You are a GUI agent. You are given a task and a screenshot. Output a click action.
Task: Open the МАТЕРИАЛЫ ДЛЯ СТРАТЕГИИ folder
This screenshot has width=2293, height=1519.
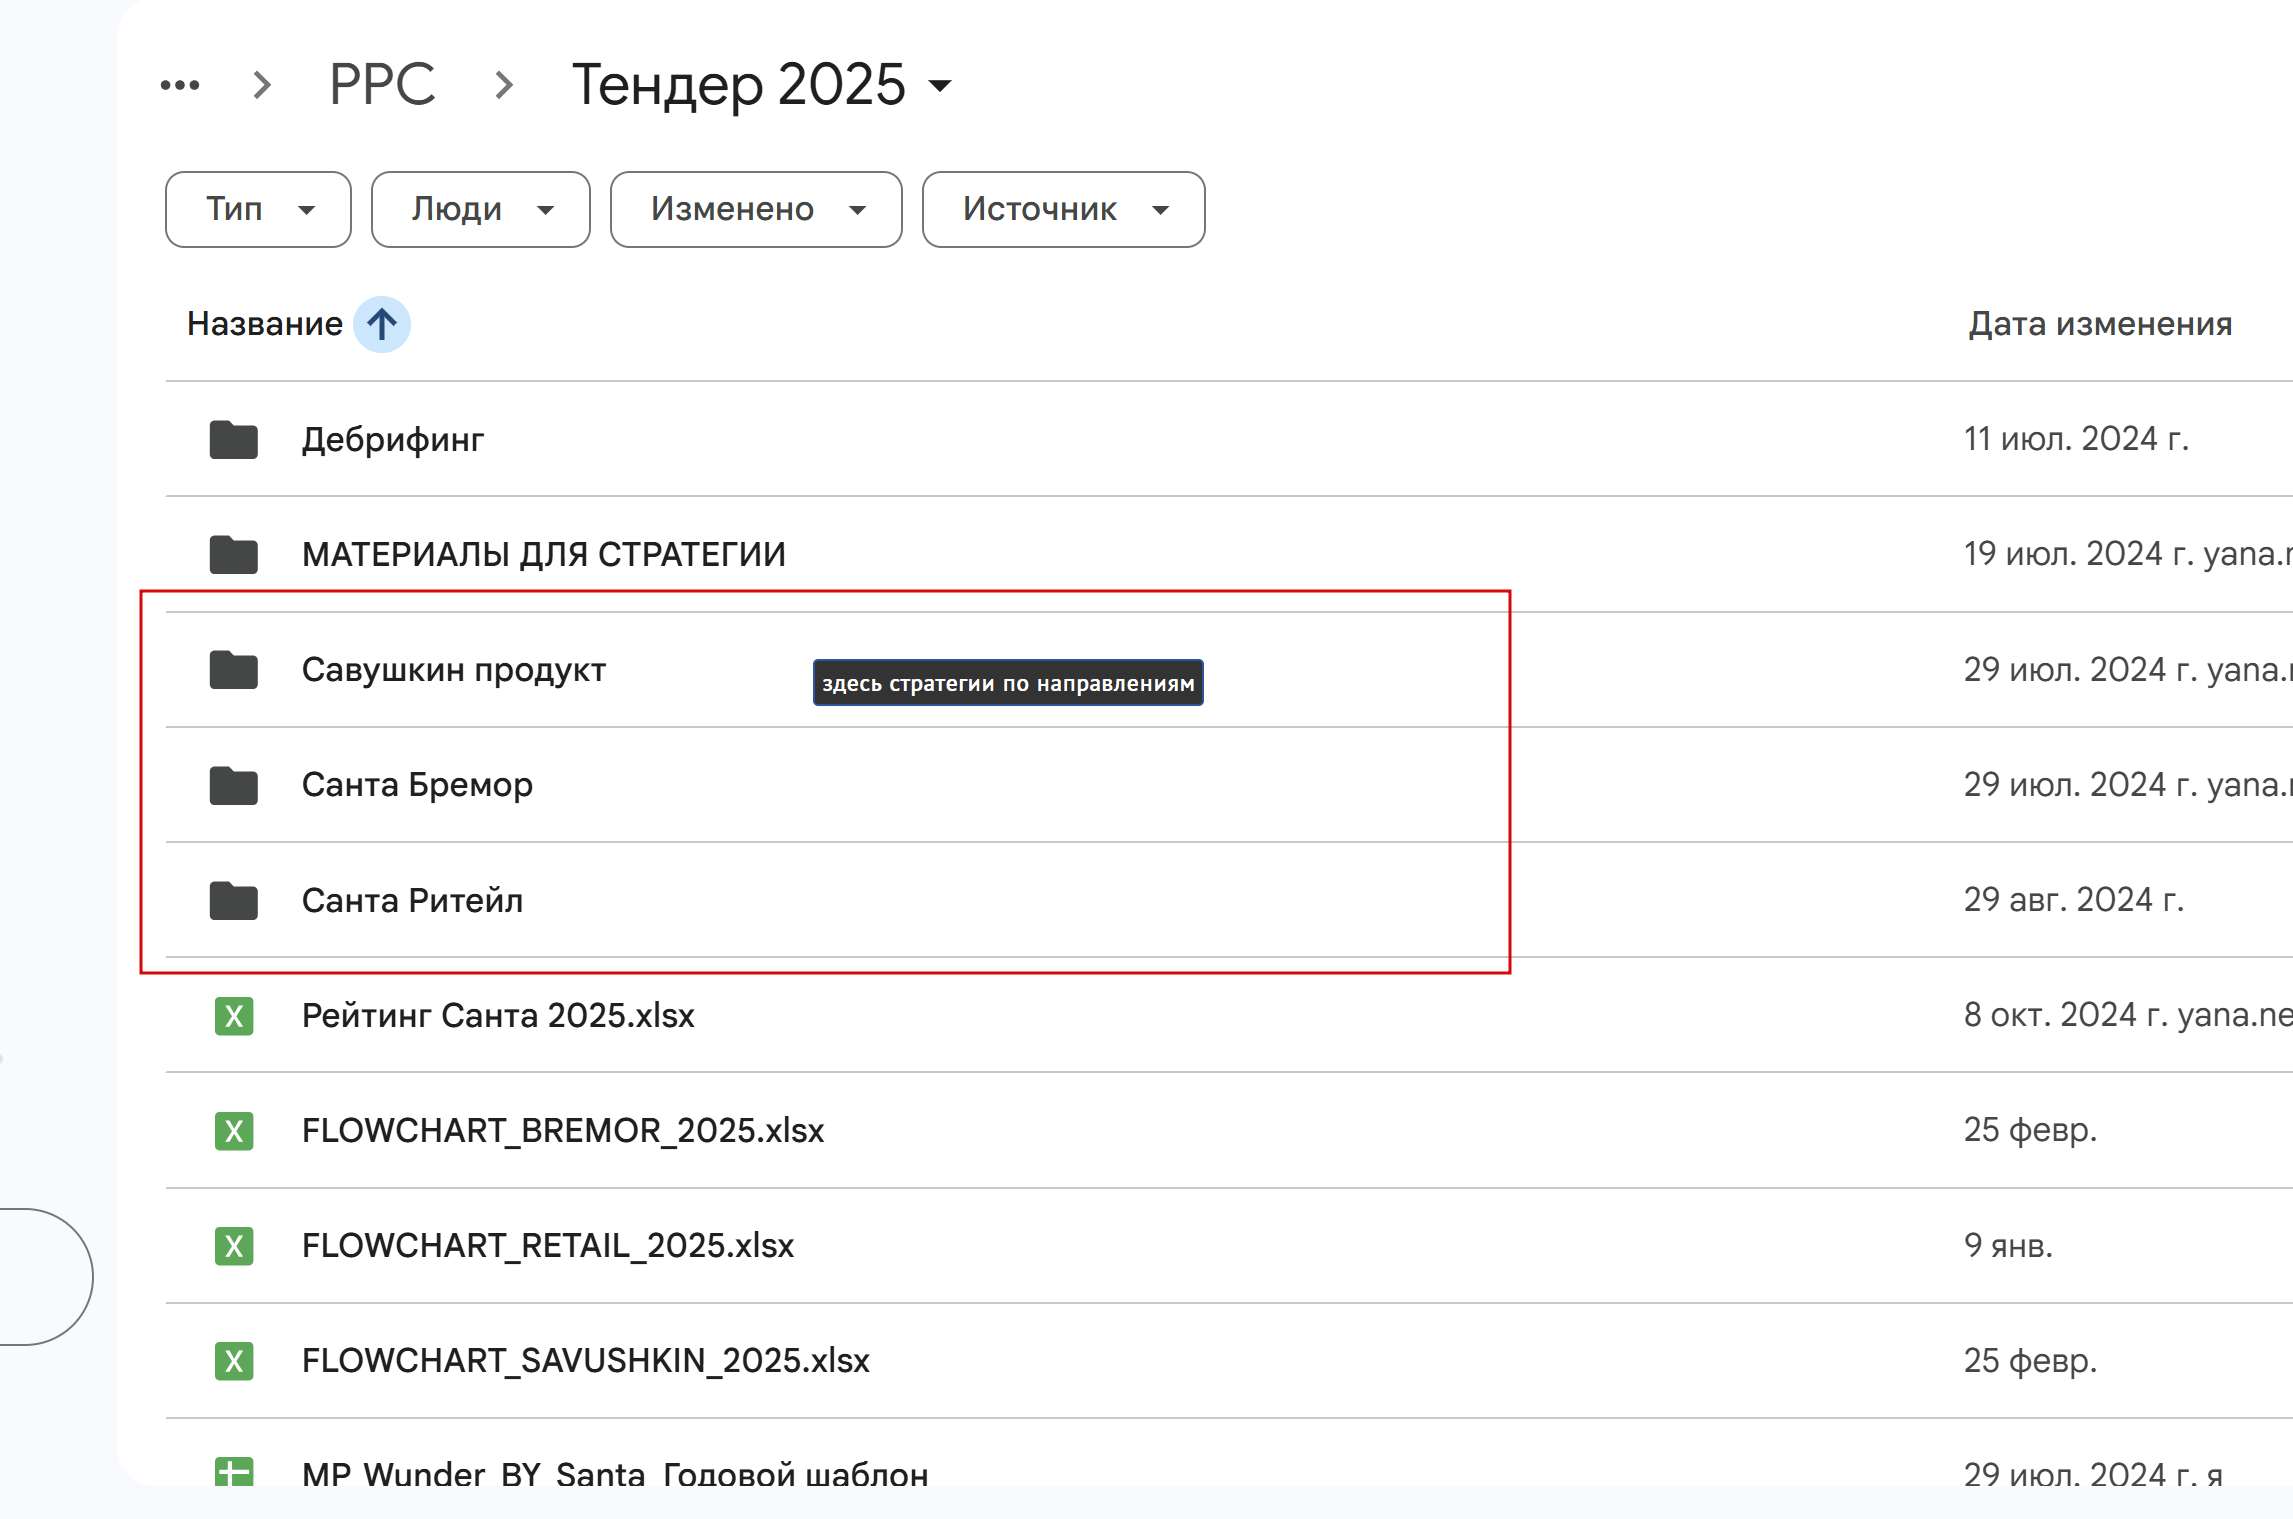pos(544,554)
